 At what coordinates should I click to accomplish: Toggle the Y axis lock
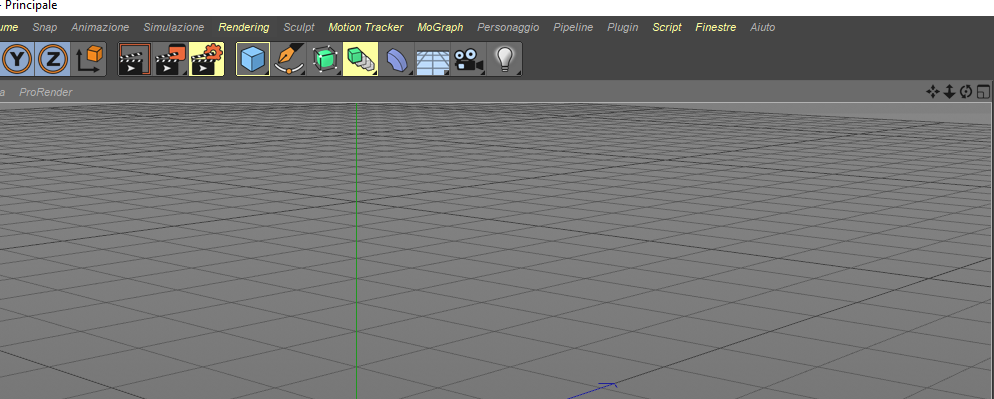pos(16,59)
